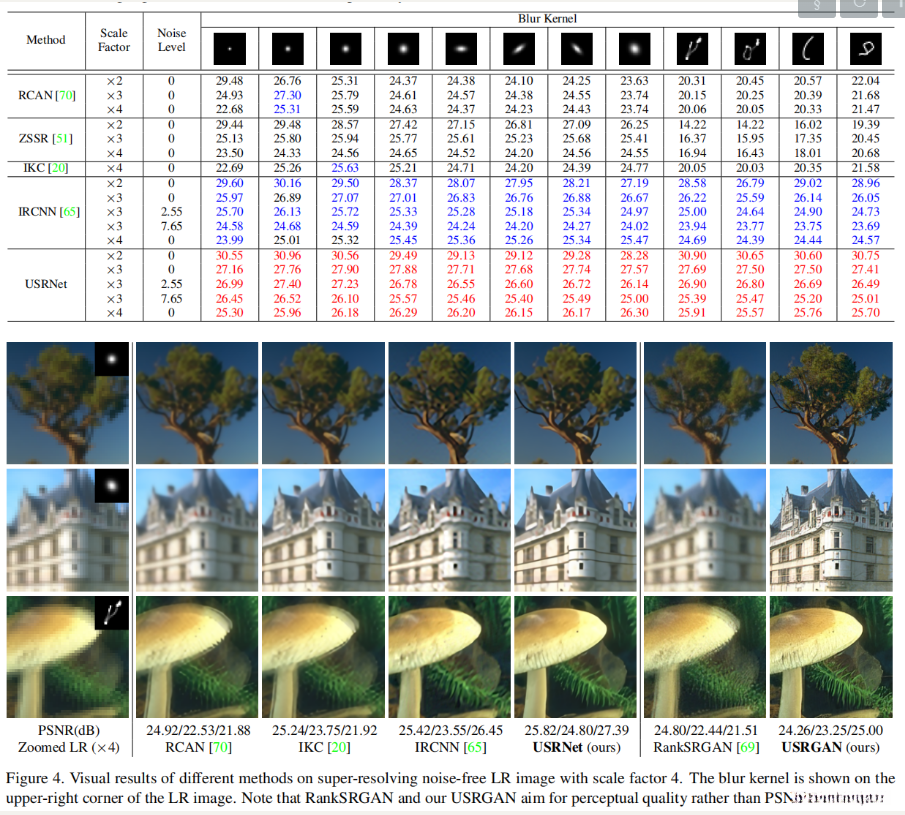Open citation [20] beside IKC in table
This screenshot has width=905, height=815.
pos(58,168)
